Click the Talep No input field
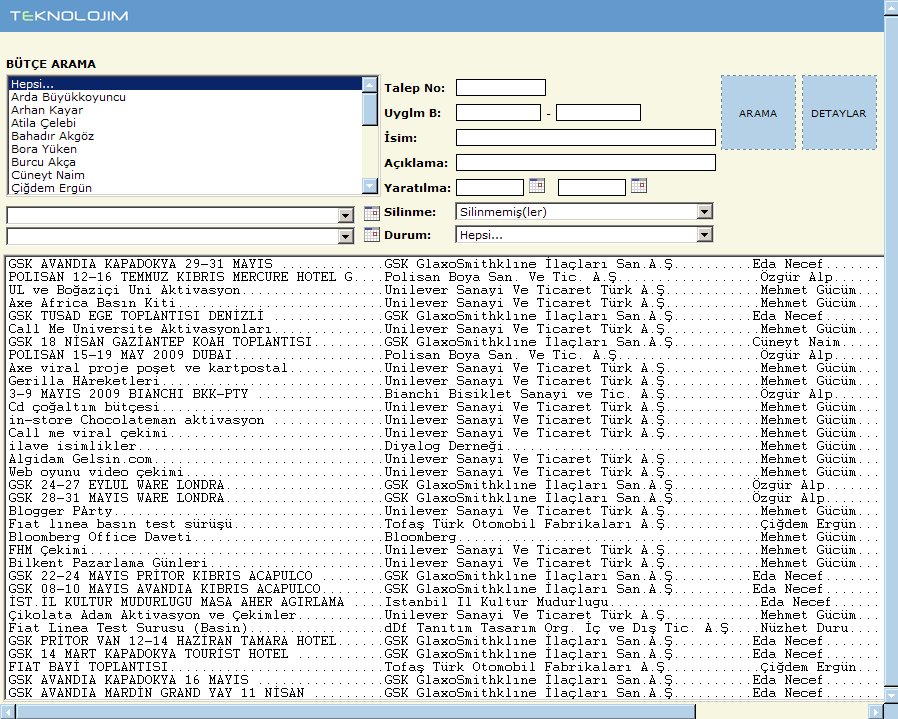 pos(501,88)
